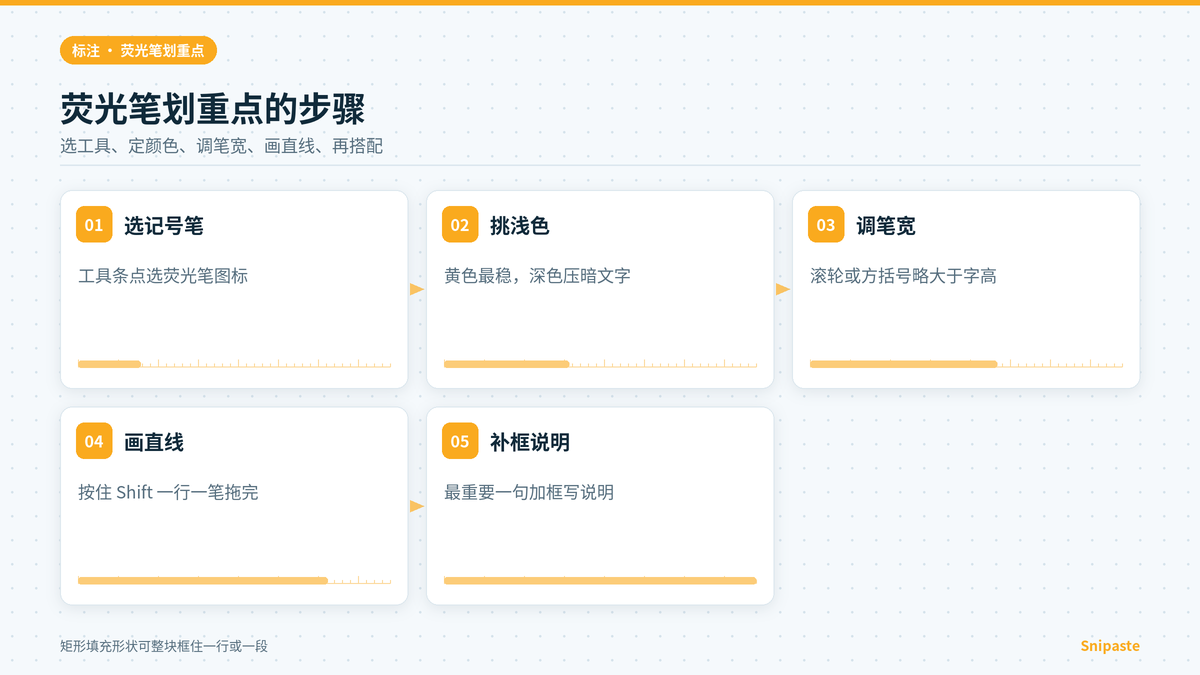This screenshot has height=675, width=1200.
Task: Click the footer note 矩形填充形状可整块框住一行或一段
Action: tap(164, 646)
